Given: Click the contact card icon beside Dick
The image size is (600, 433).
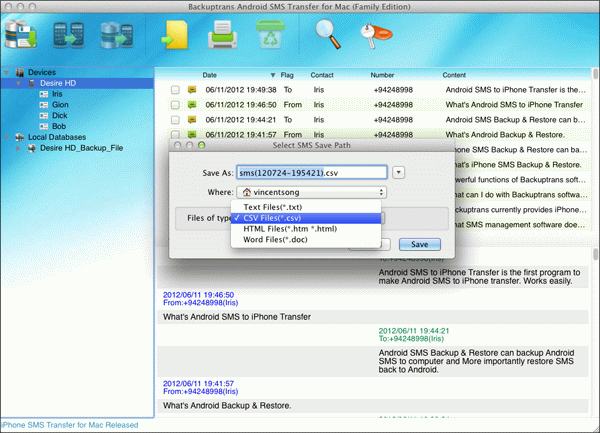Looking at the screenshot, I should [44, 116].
